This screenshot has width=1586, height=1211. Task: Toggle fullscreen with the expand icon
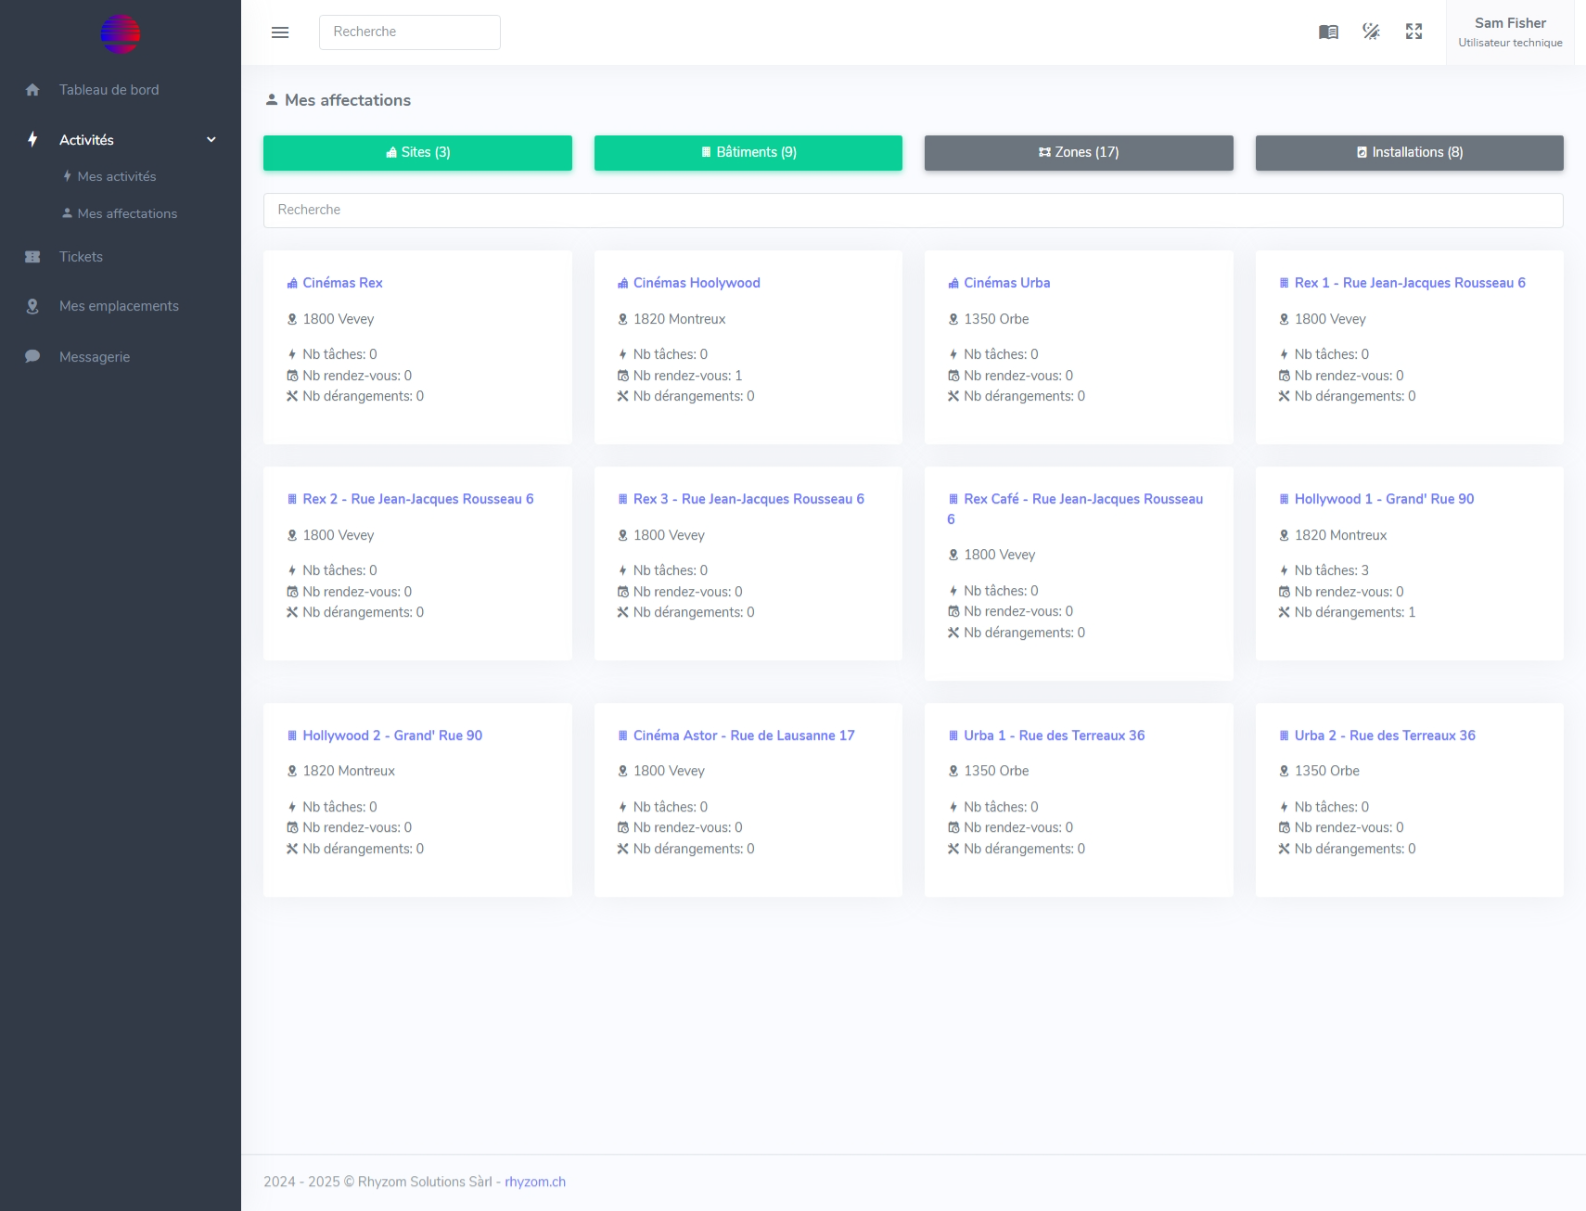click(1414, 32)
